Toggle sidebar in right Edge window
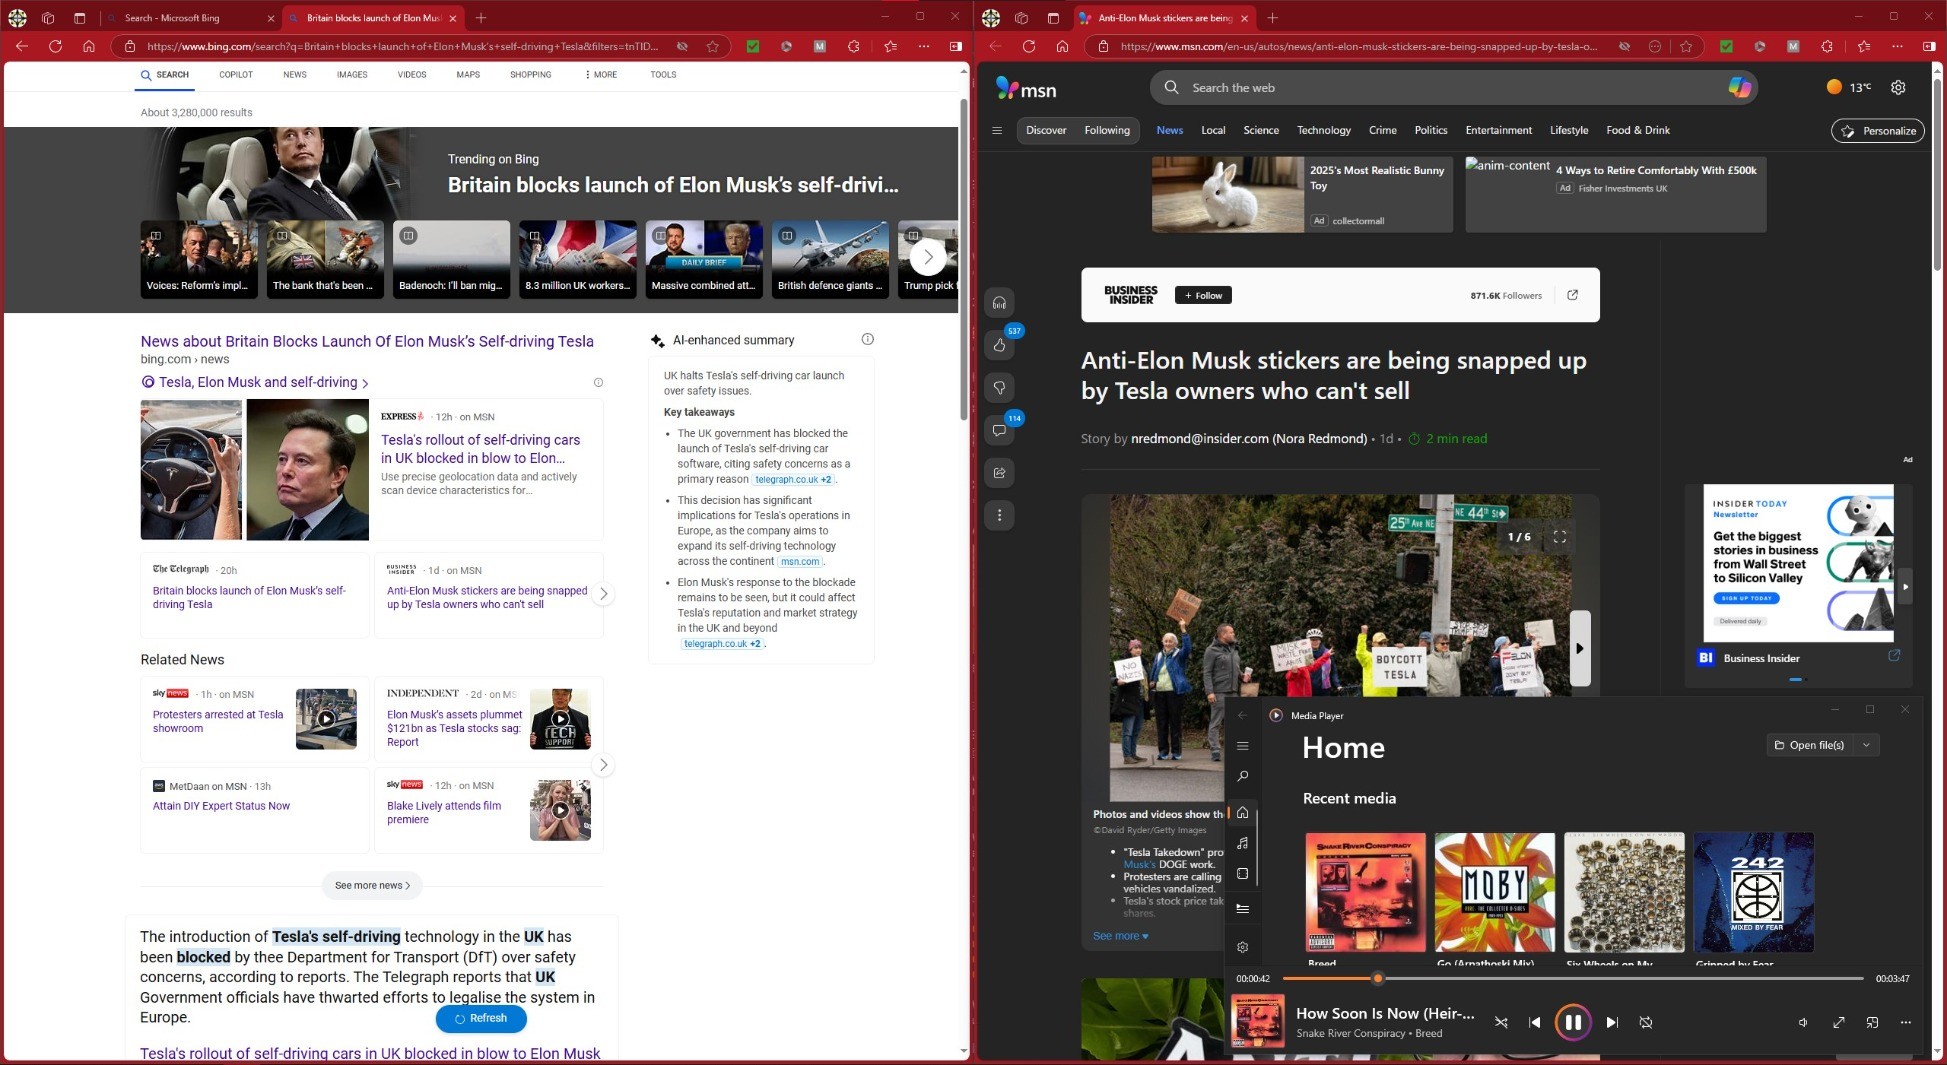1947x1065 pixels. coord(1929,46)
